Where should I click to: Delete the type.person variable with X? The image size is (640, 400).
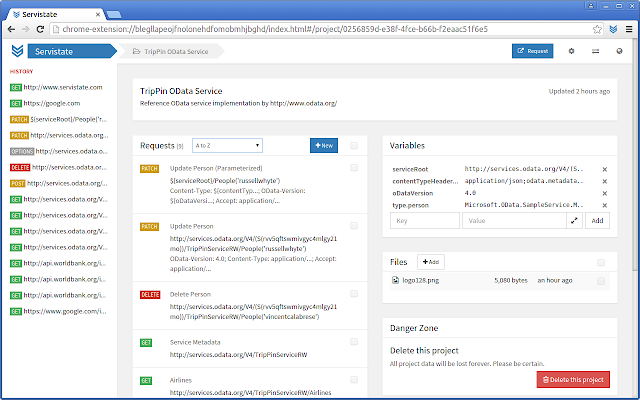tap(605, 205)
